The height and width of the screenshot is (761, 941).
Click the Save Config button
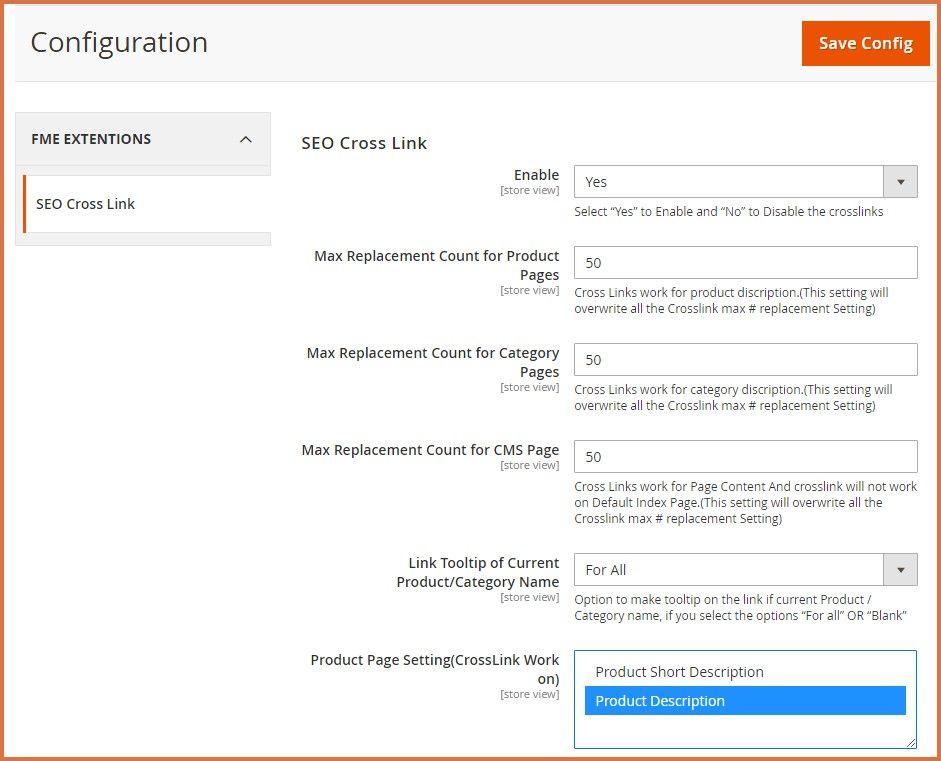(x=865, y=43)
